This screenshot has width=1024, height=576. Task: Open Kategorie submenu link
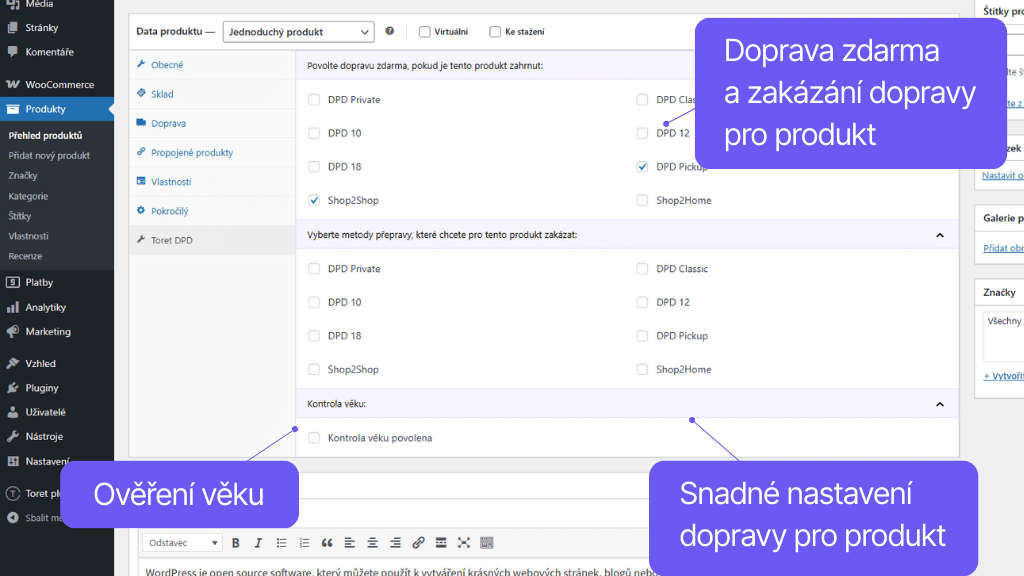point(28,196)
